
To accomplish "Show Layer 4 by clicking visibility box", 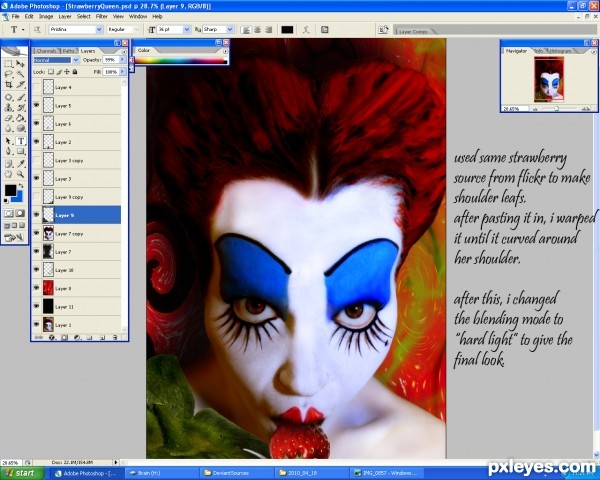I will (36, 87).
